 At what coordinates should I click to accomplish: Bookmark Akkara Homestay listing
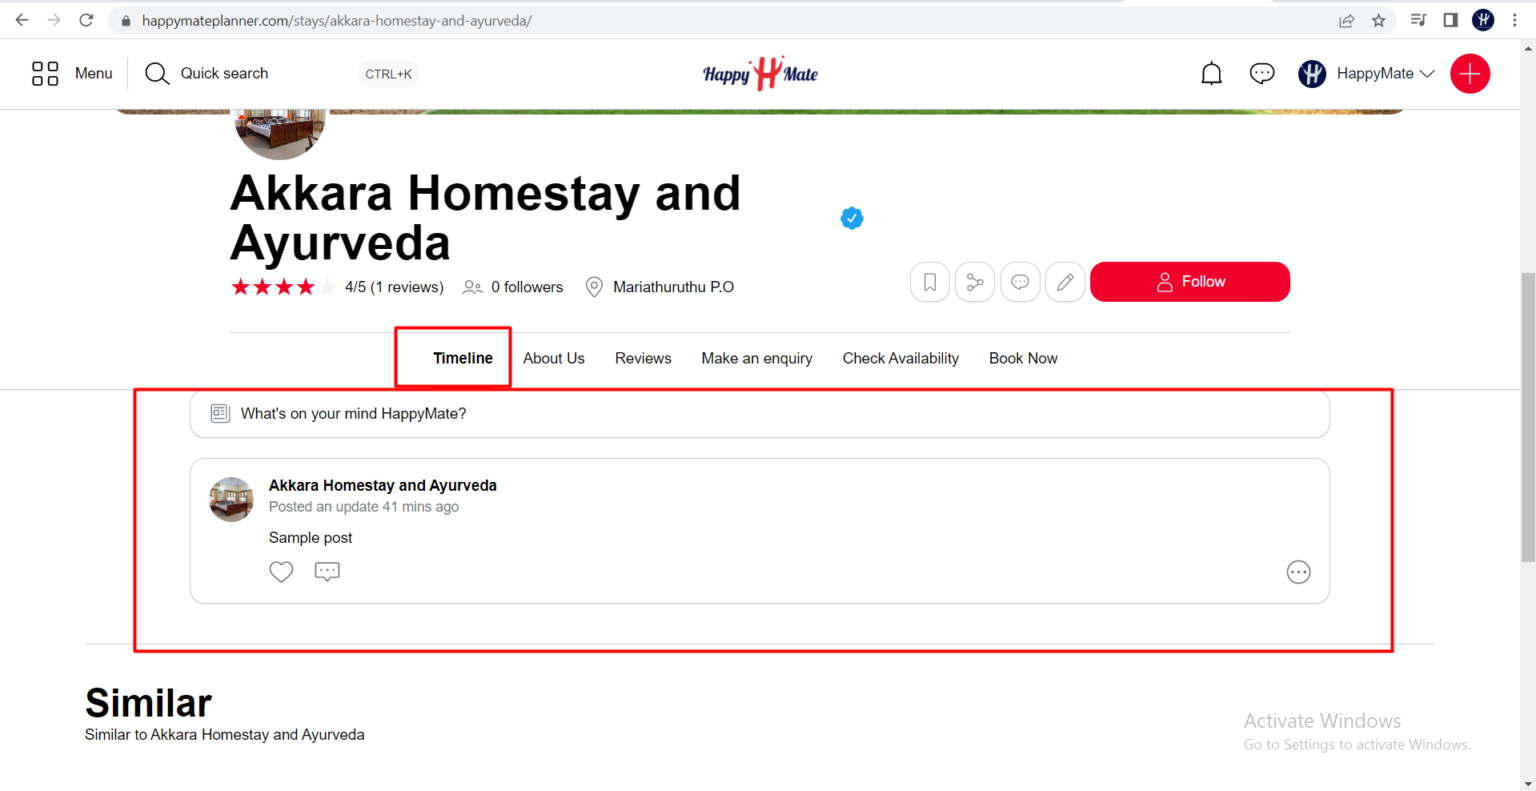(x=930, y=282)
